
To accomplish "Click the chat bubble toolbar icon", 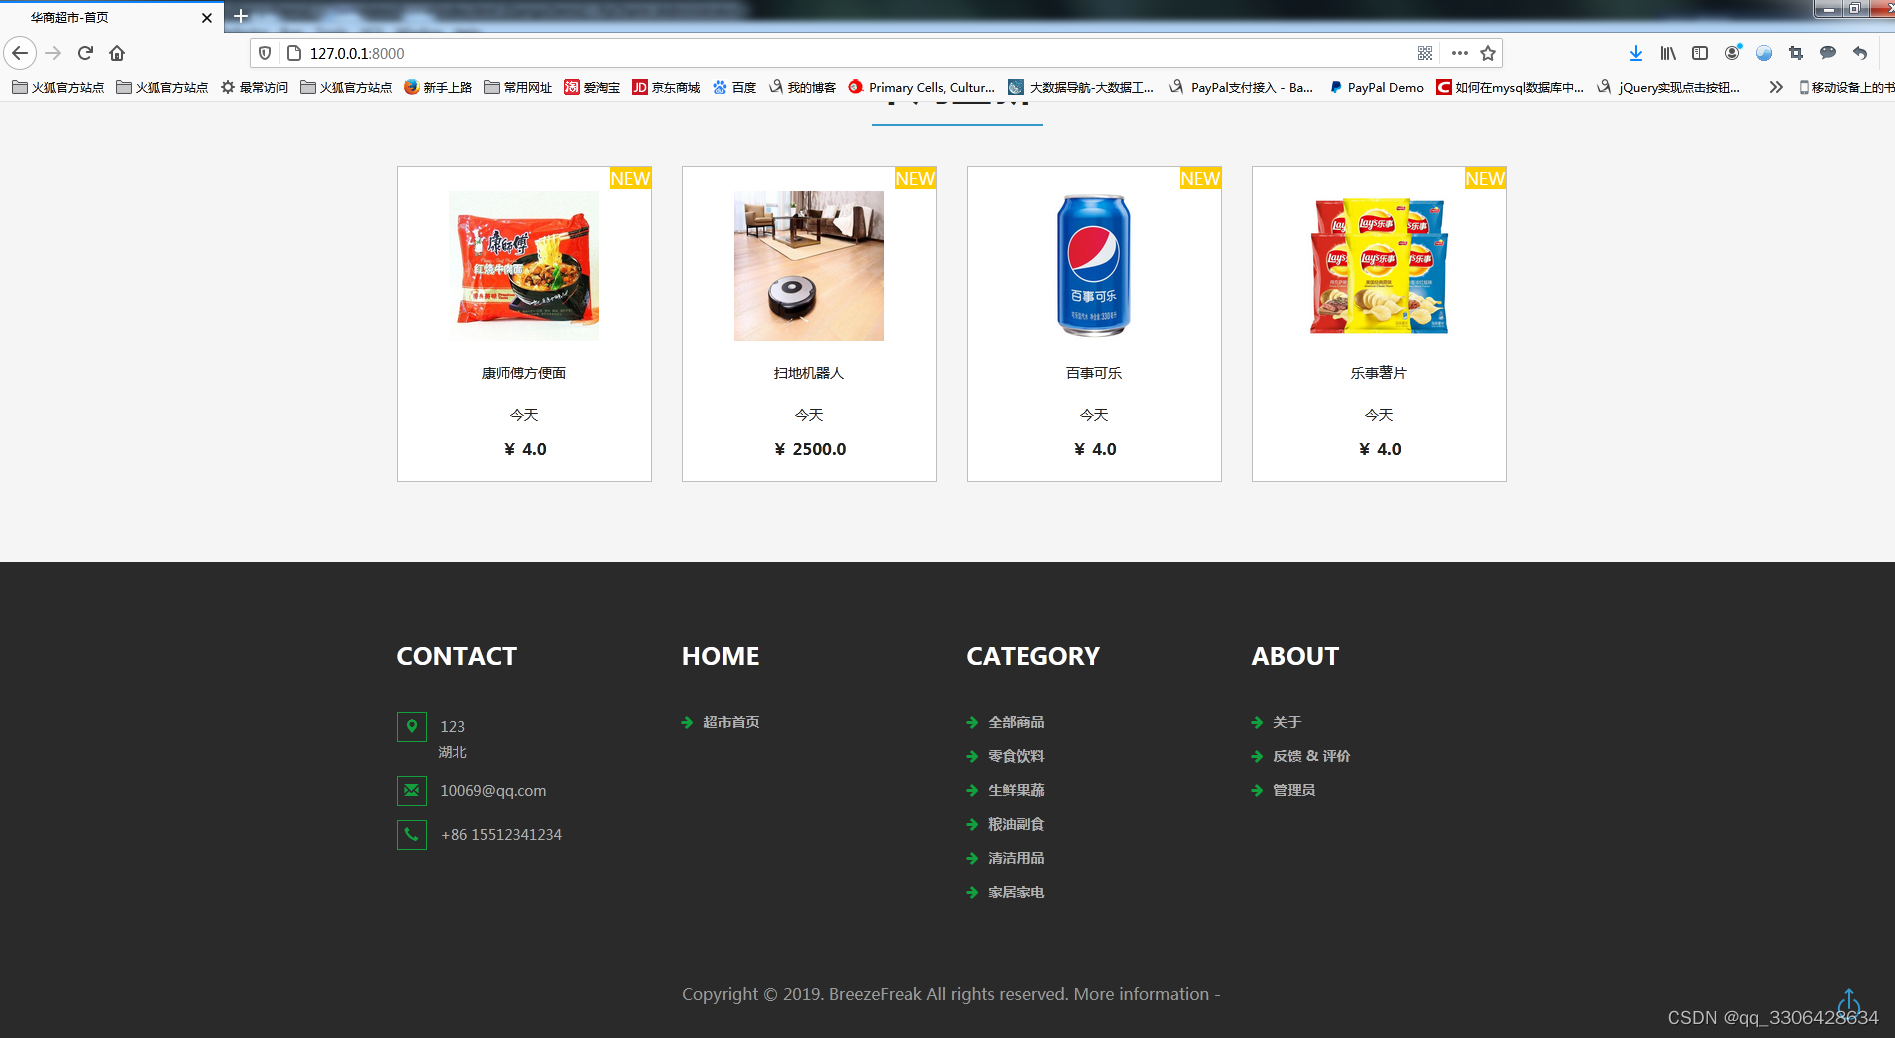I will (x=1828, y=53).
